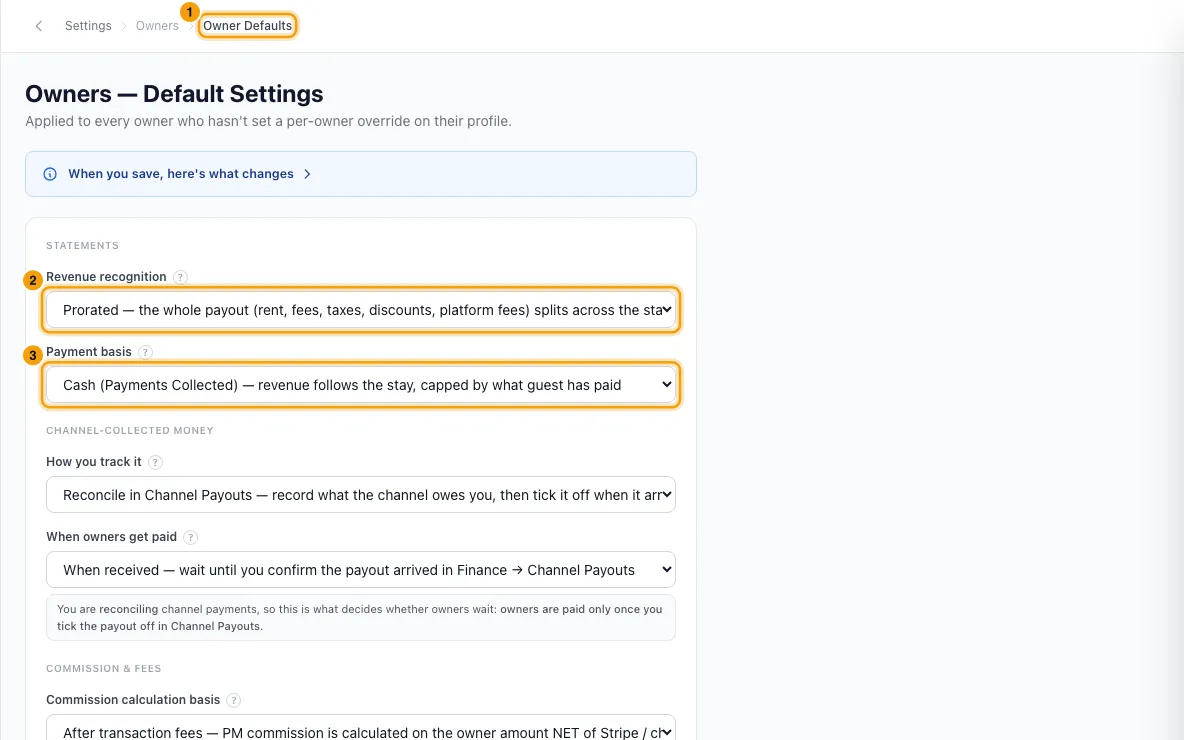Click the back arrow in breadcrumb
The image size is (1184, 740).
[39, 26]
